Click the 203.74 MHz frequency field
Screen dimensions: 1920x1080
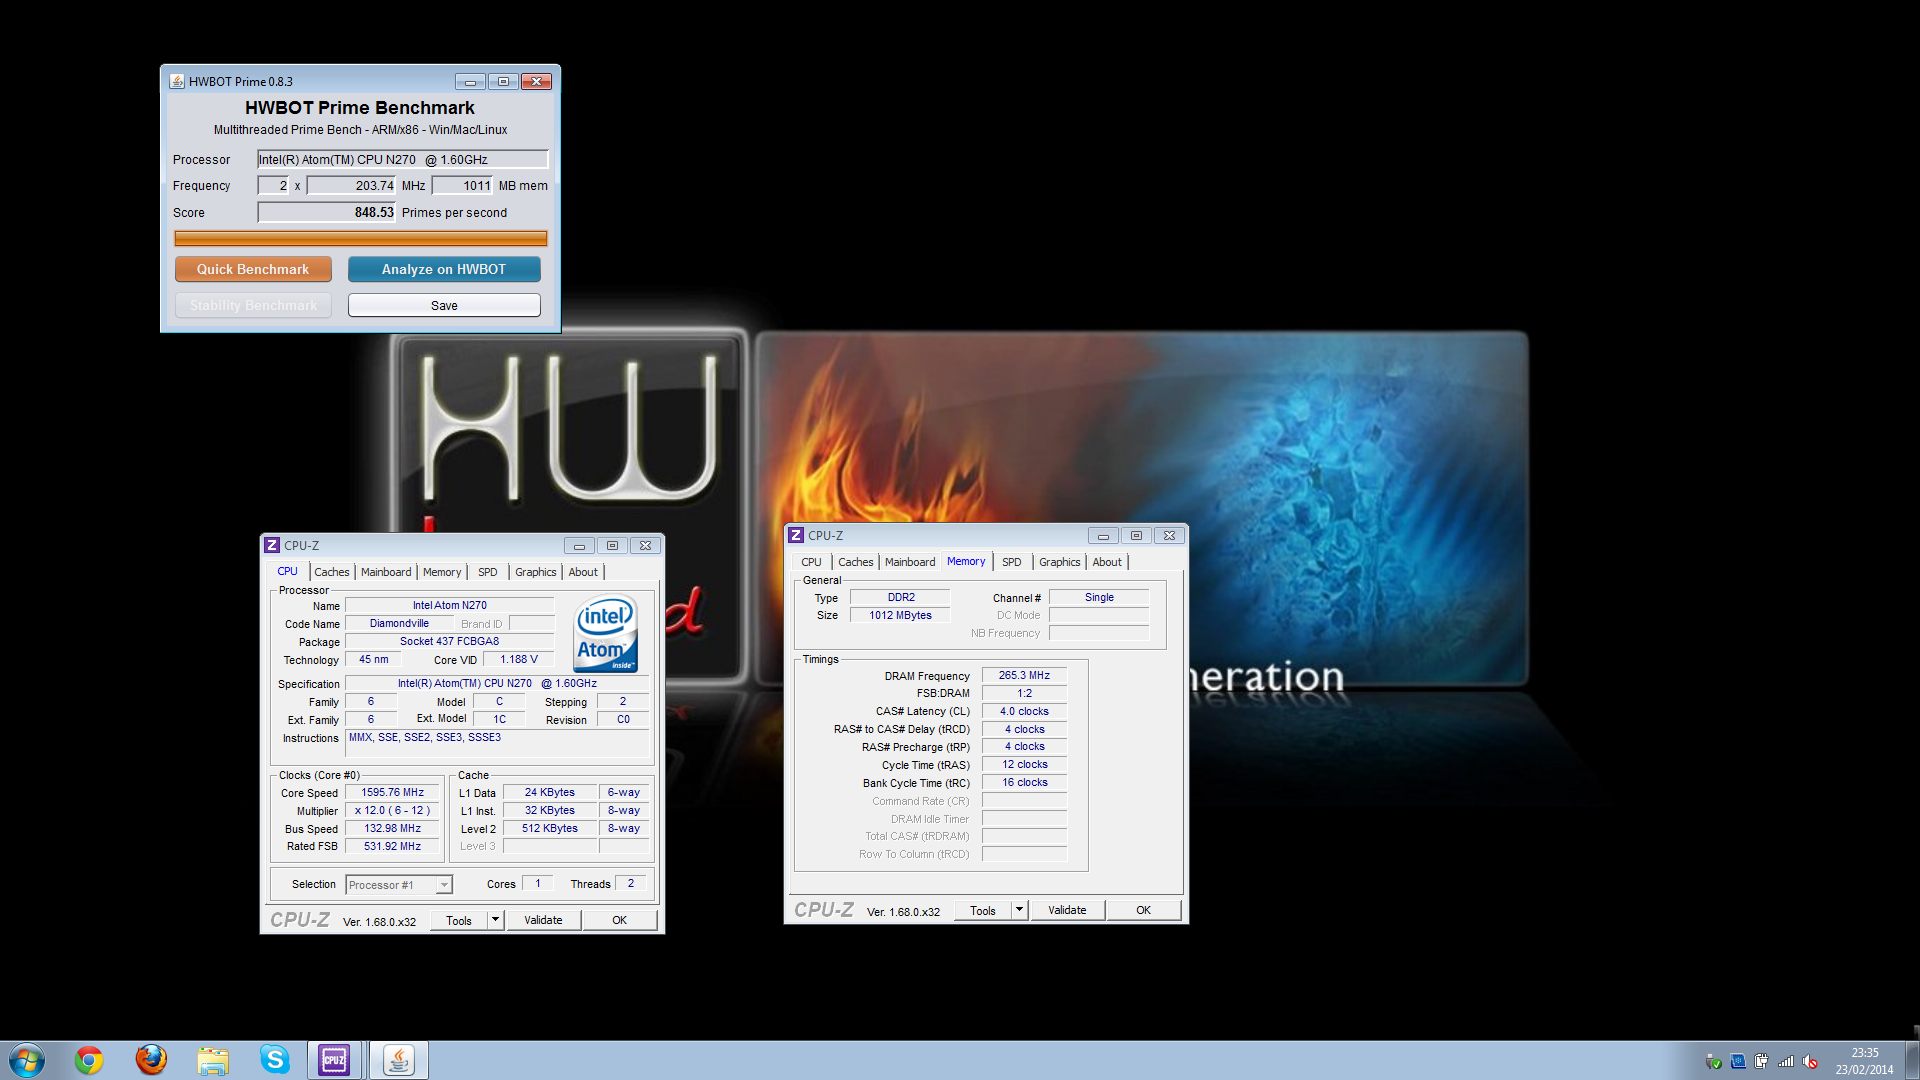(x=351, y=185)
